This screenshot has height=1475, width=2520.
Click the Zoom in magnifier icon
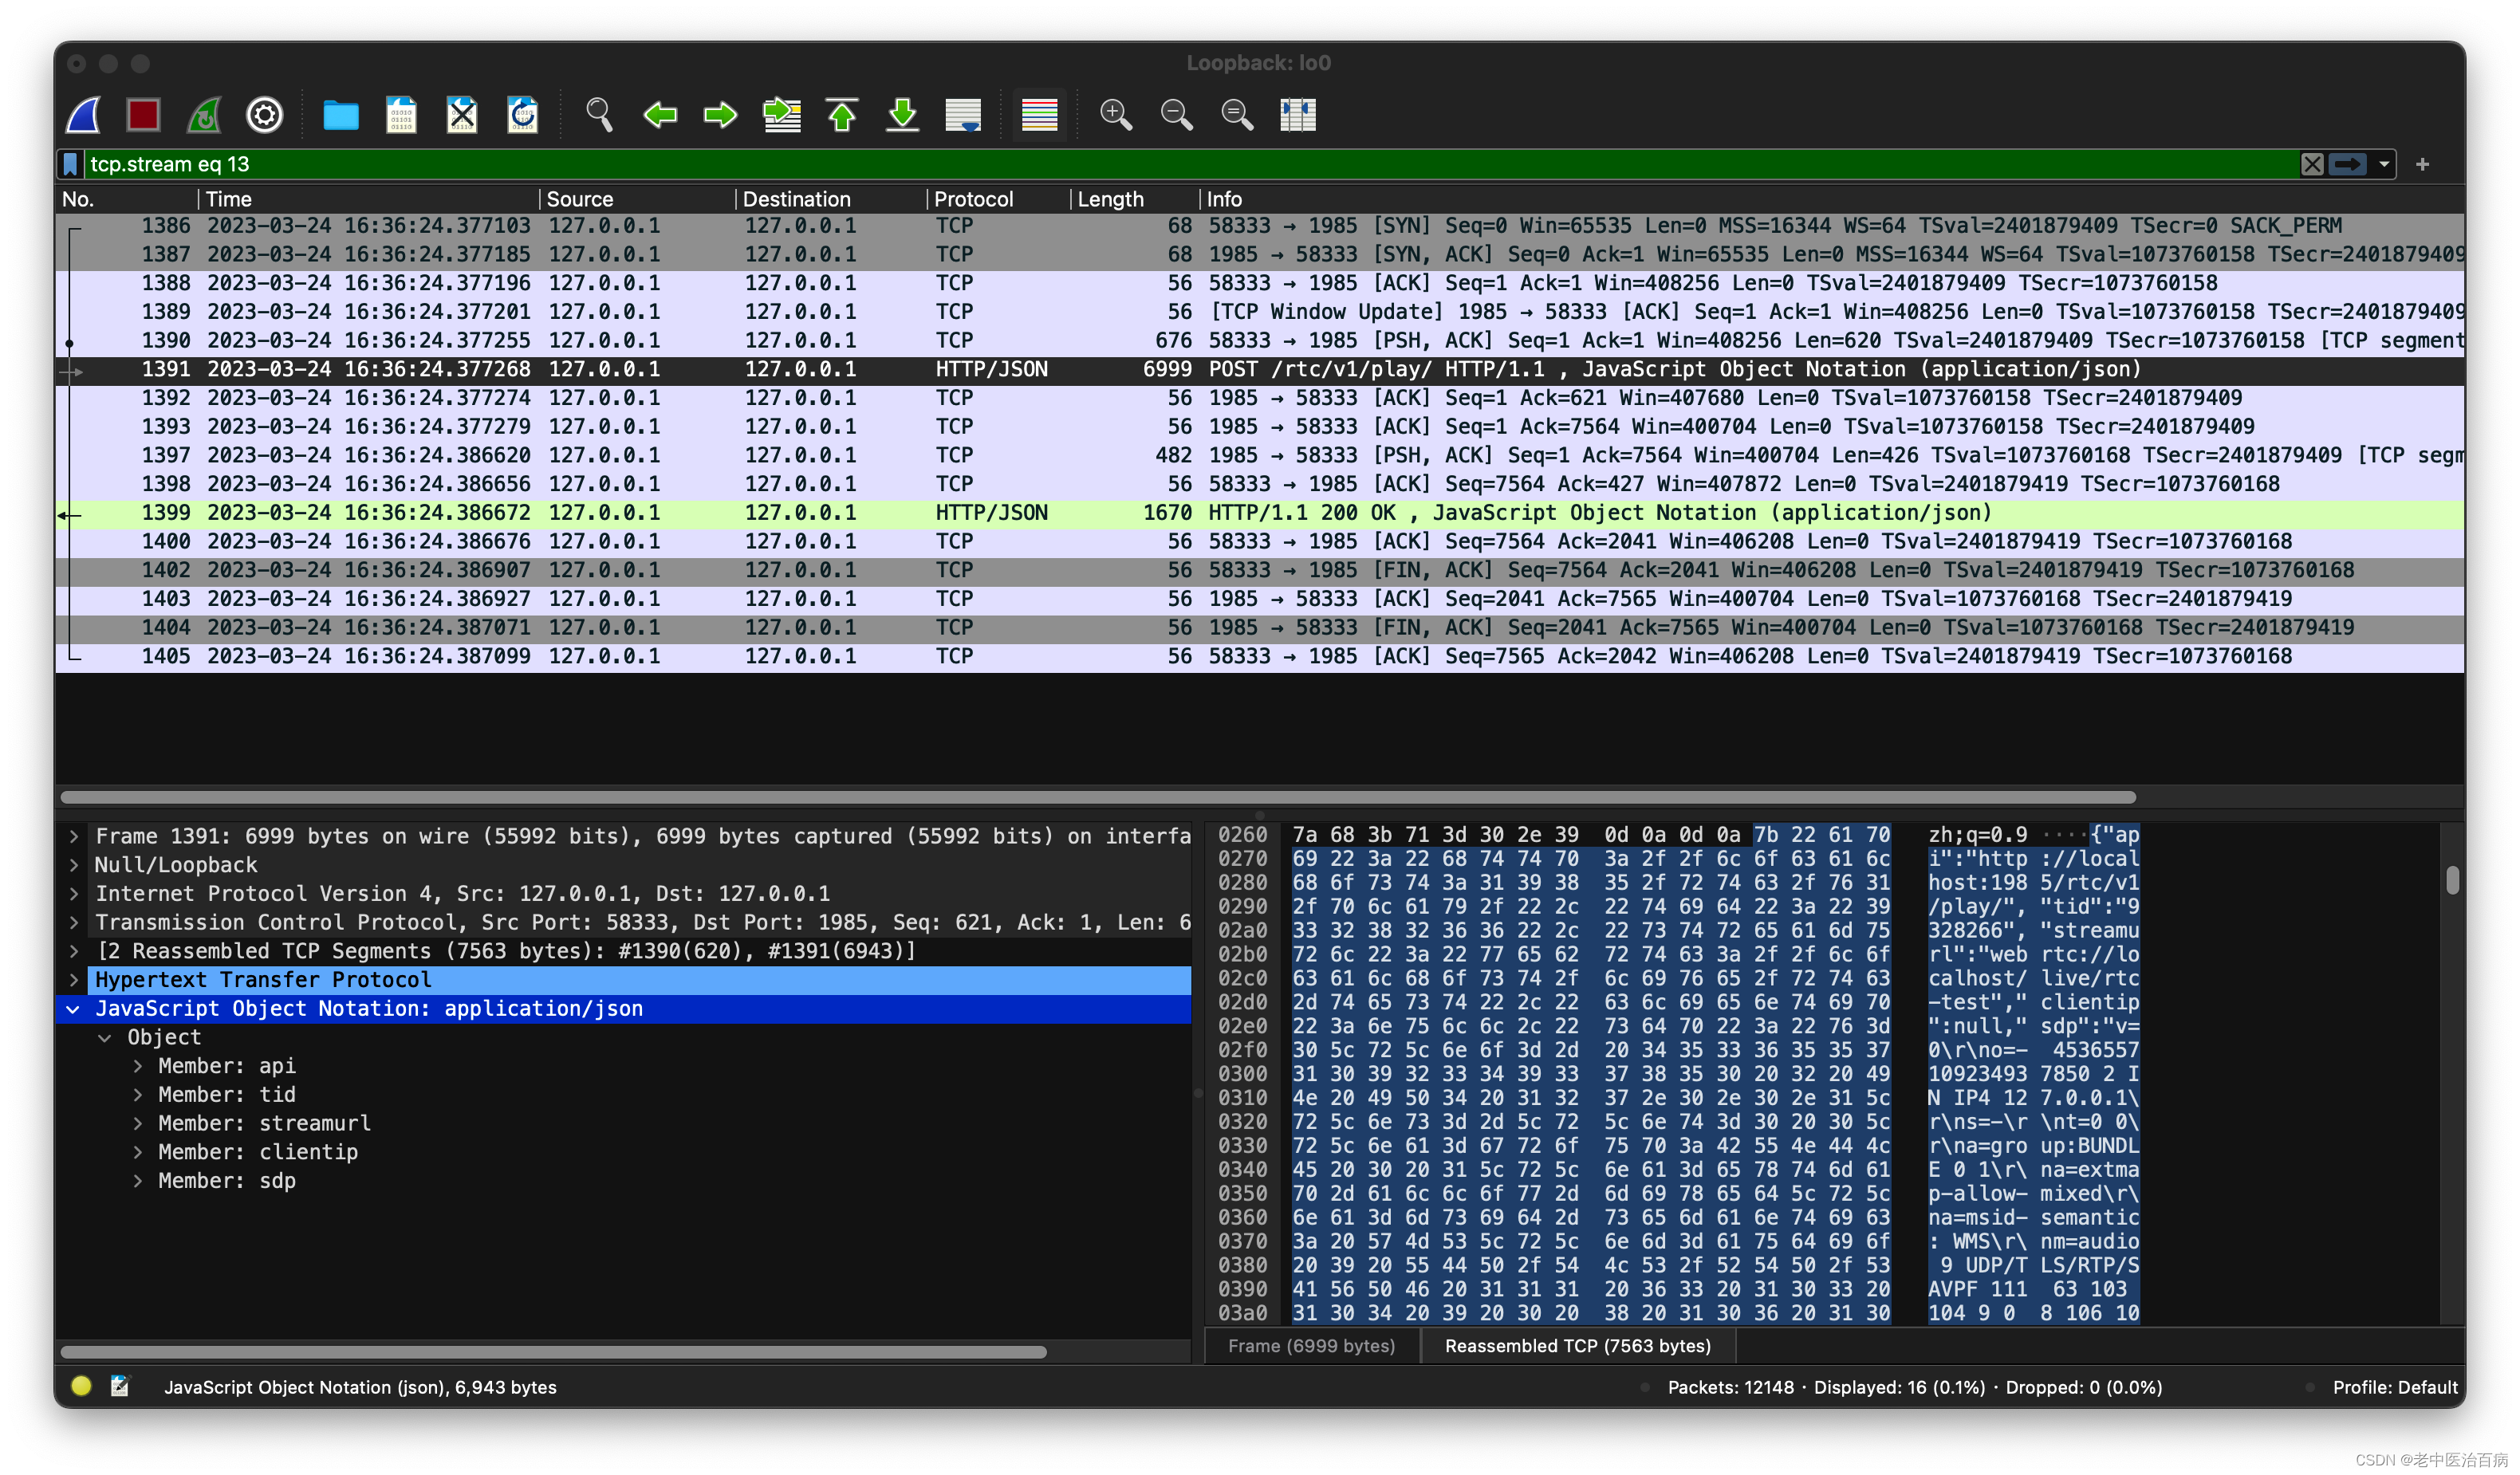(x=1115, y=115)
